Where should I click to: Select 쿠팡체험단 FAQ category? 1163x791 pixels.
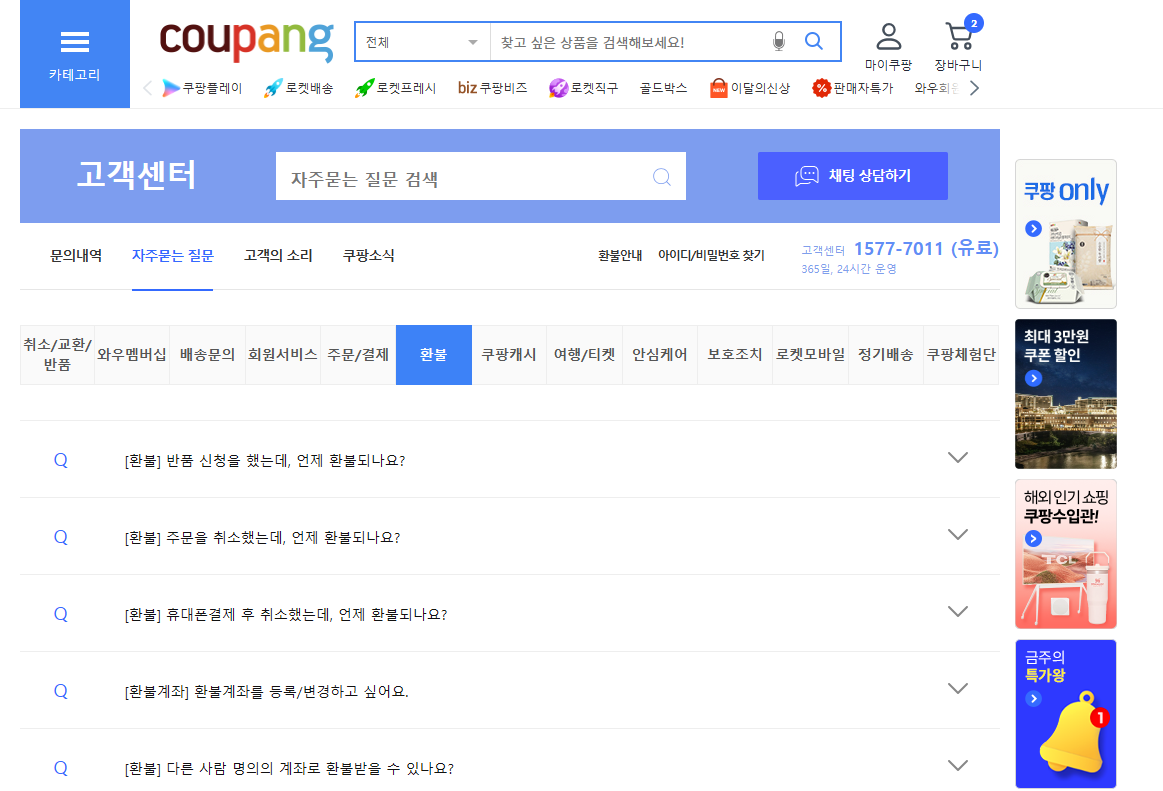961,355
